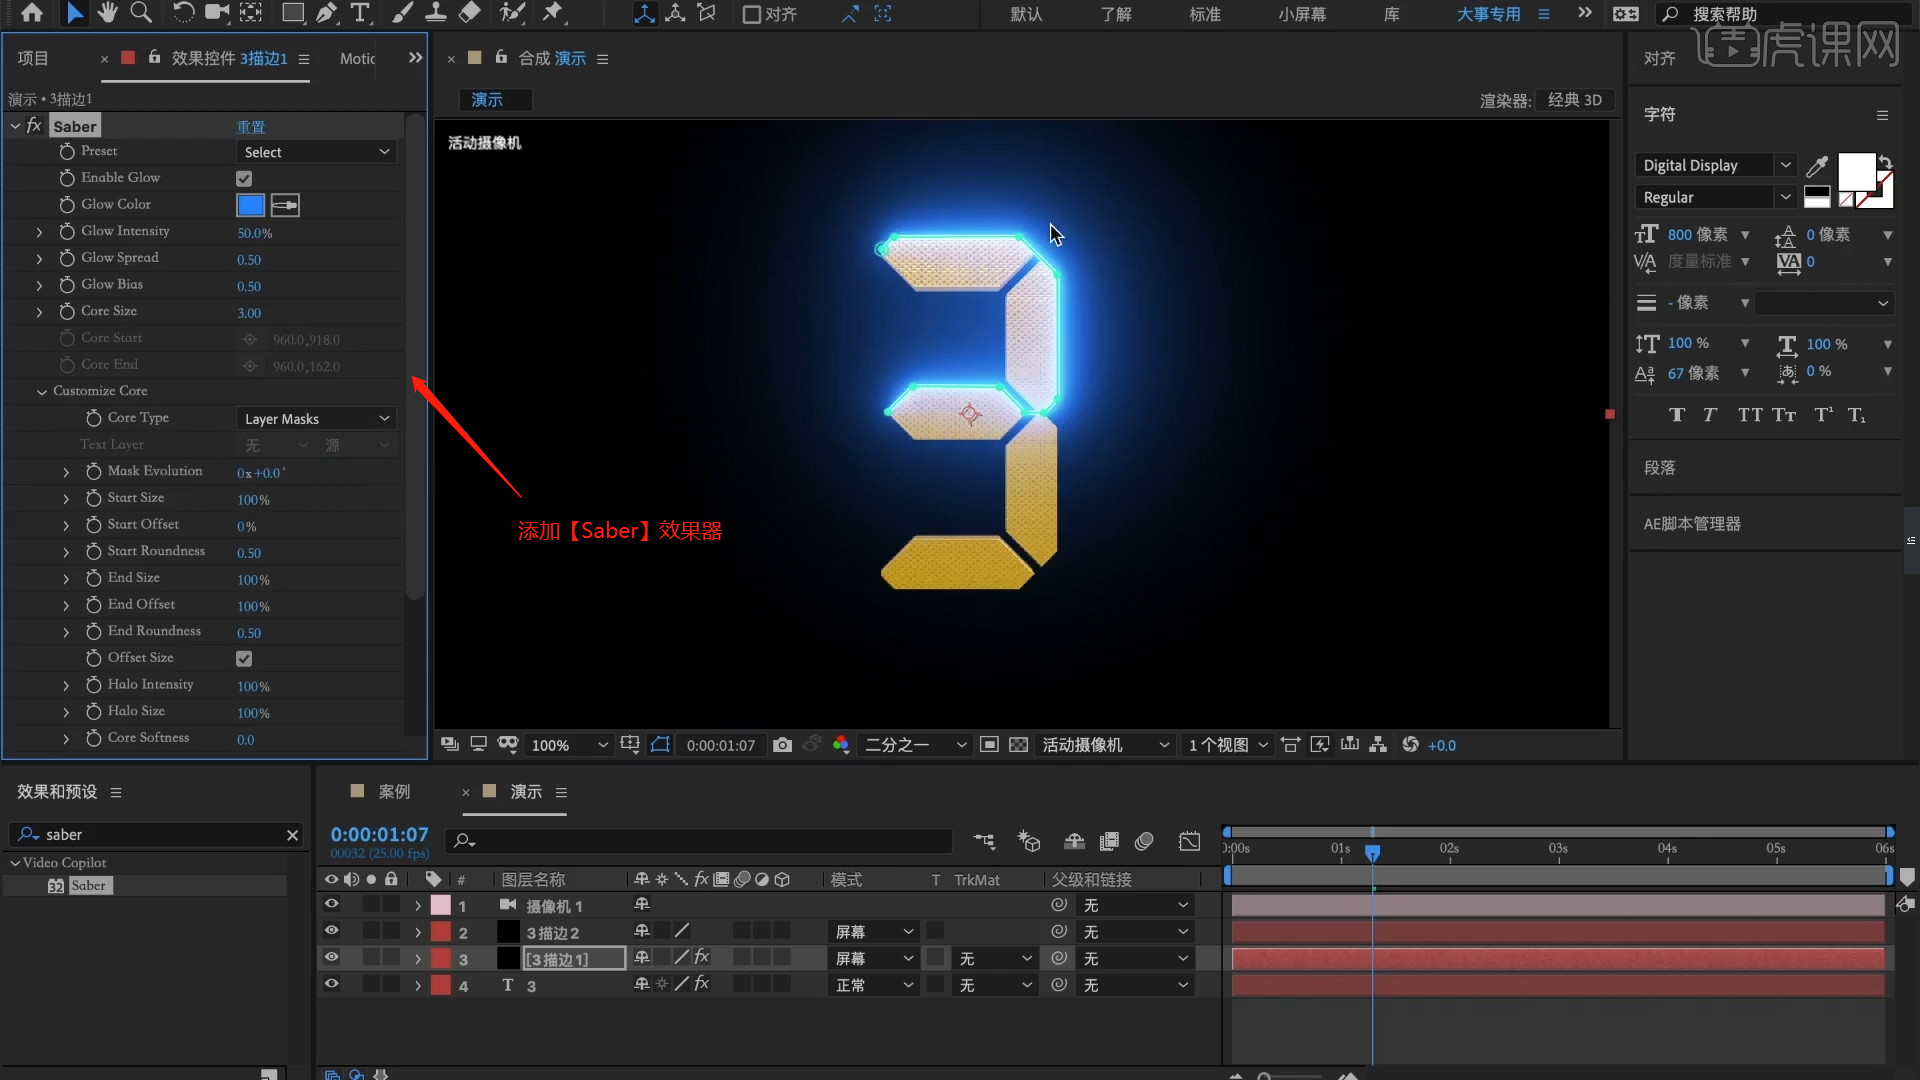
Task: Click 重置 to reset Saber
Action: (251, 127)
